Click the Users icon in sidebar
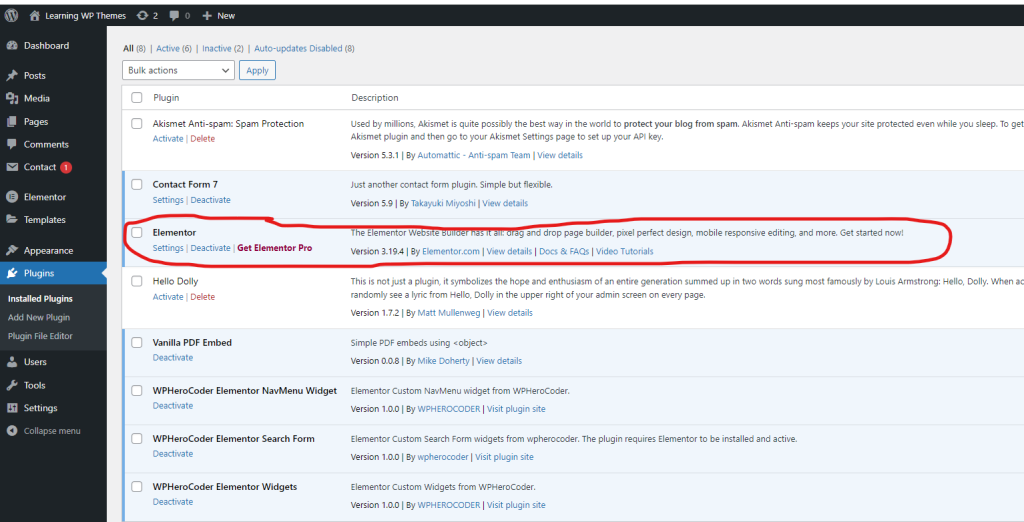This screenshot has width=1024, height=522. point(12,362)
